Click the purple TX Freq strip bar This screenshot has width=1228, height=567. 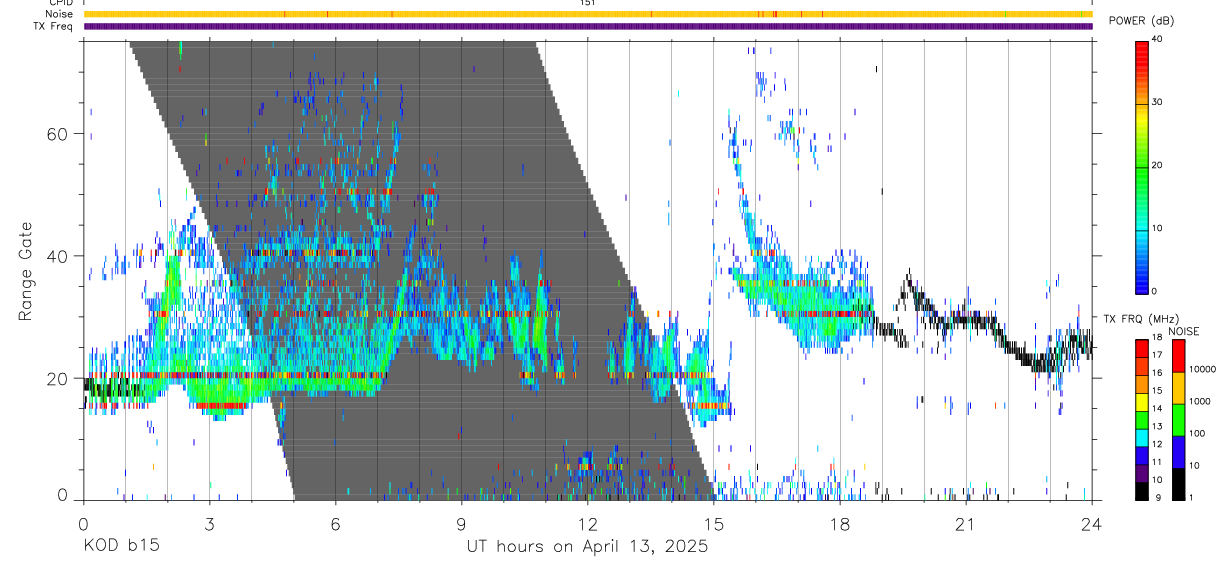point(587,26)
